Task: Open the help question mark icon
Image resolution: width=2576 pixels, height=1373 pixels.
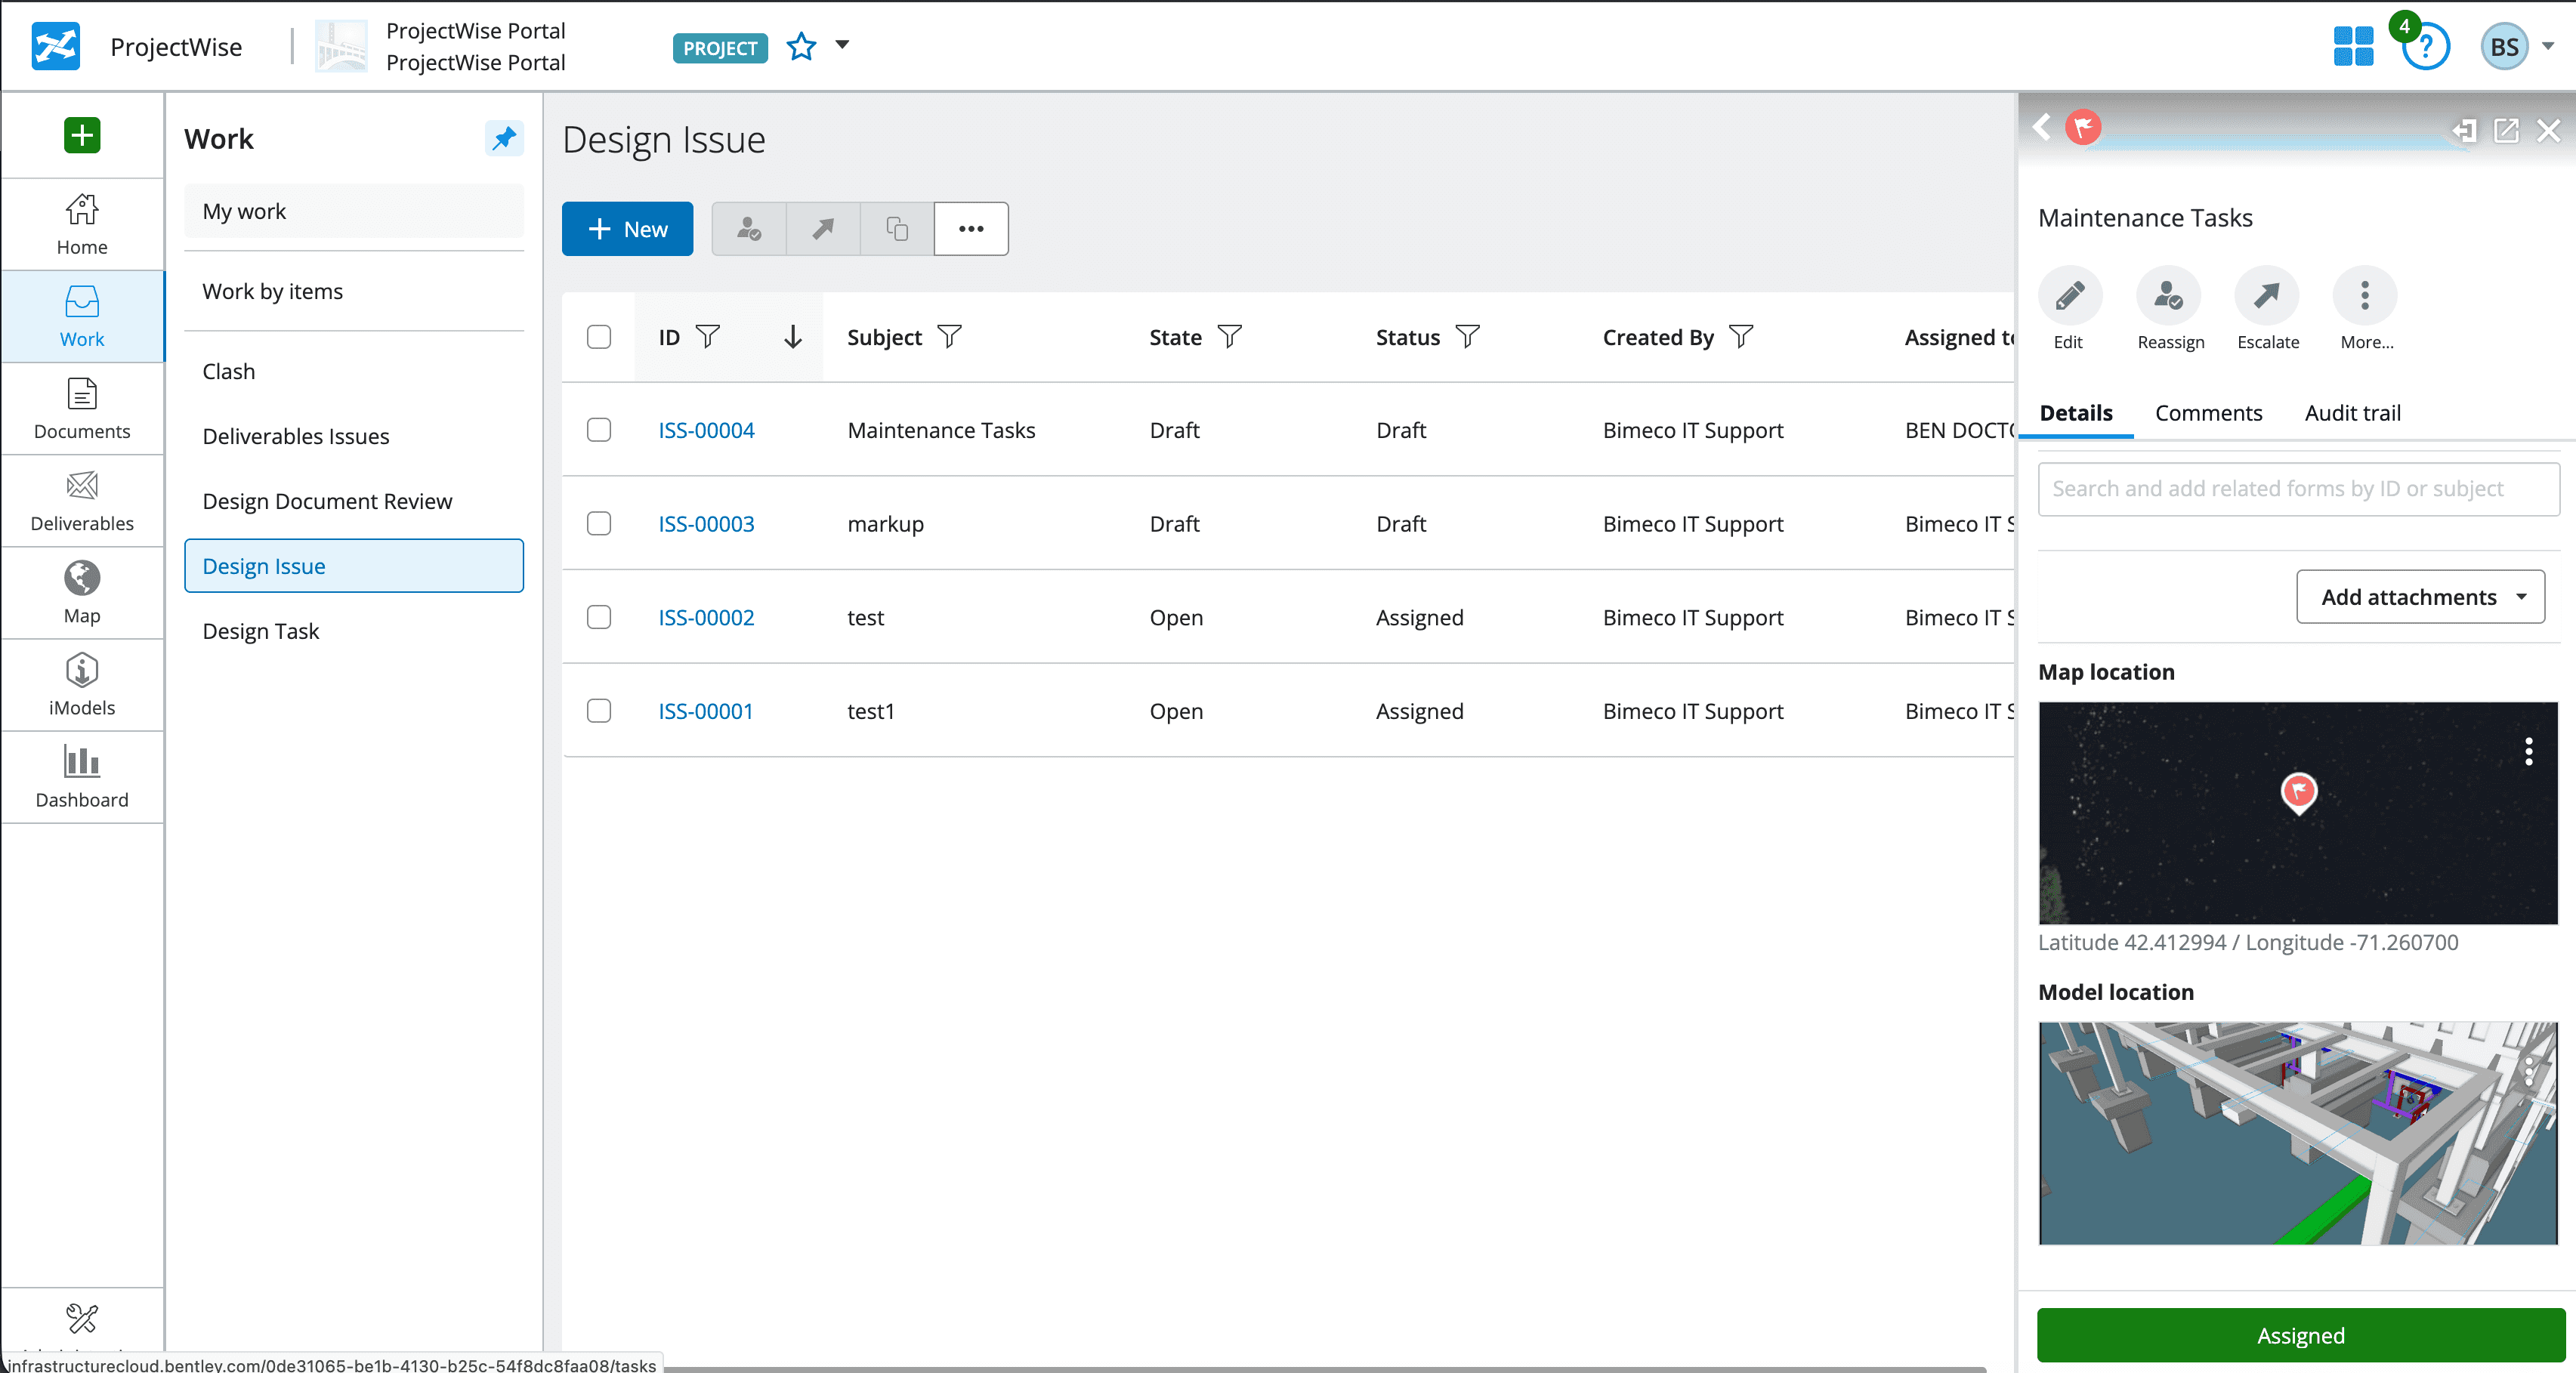Action: pyautogui.click(x=2424, y=47)
